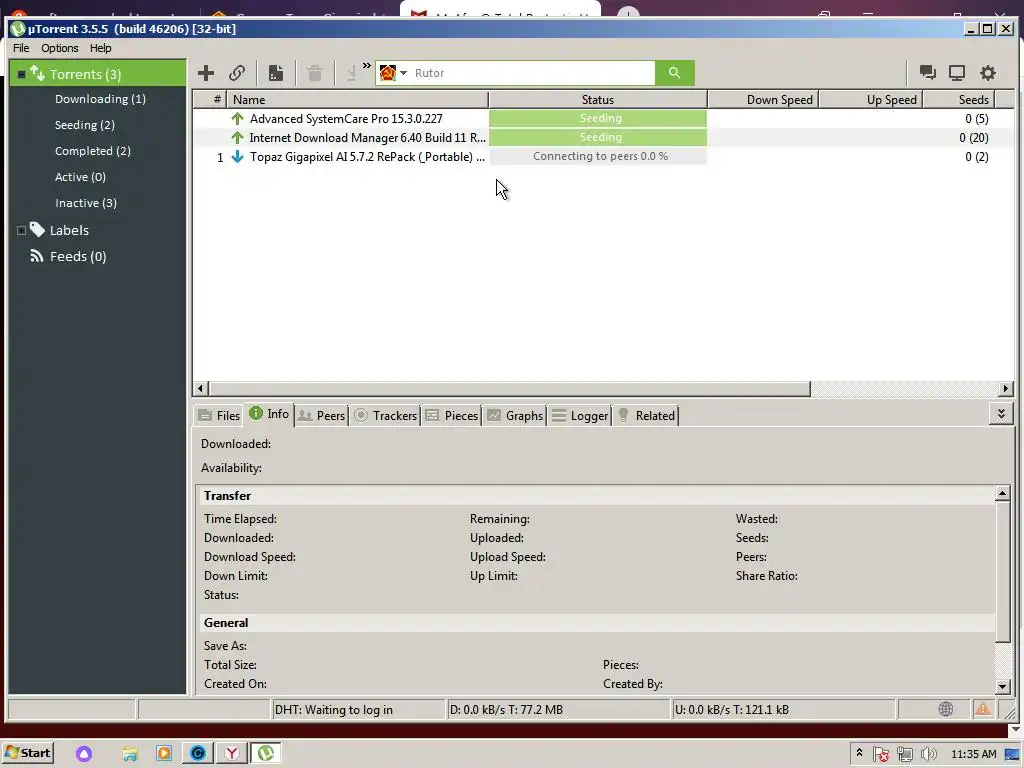Select Inactive (3) category
This screenshot has width=1024, height=768.
point(86,203)
